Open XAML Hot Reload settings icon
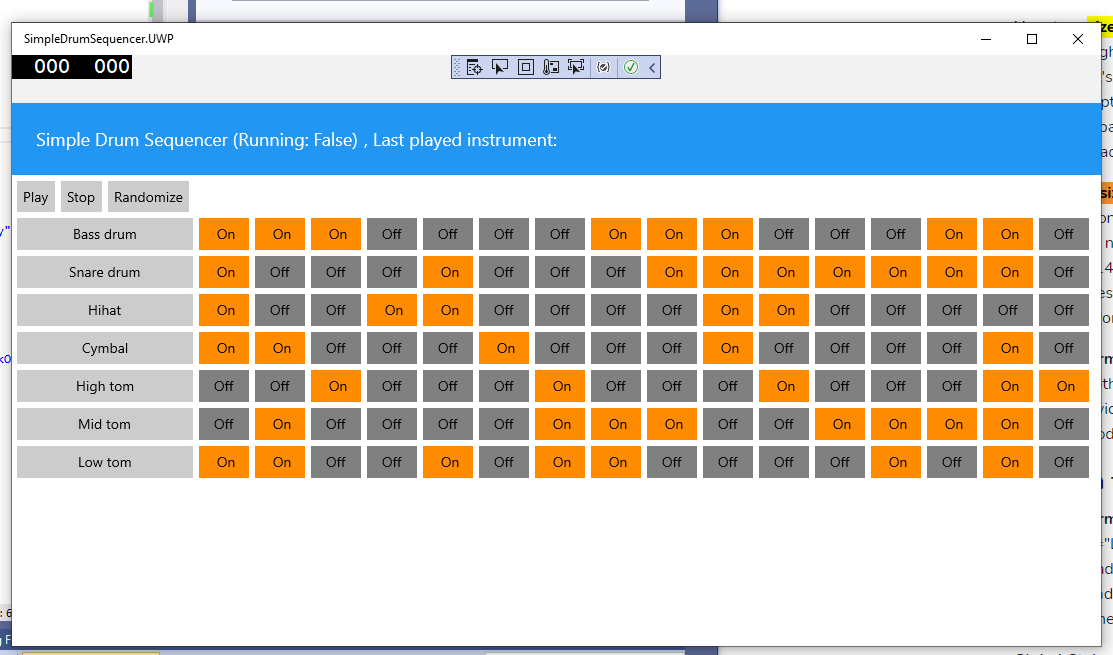The width and height of the screenshot is (1113, 655). pyautogui.click(x=604, y=67)
